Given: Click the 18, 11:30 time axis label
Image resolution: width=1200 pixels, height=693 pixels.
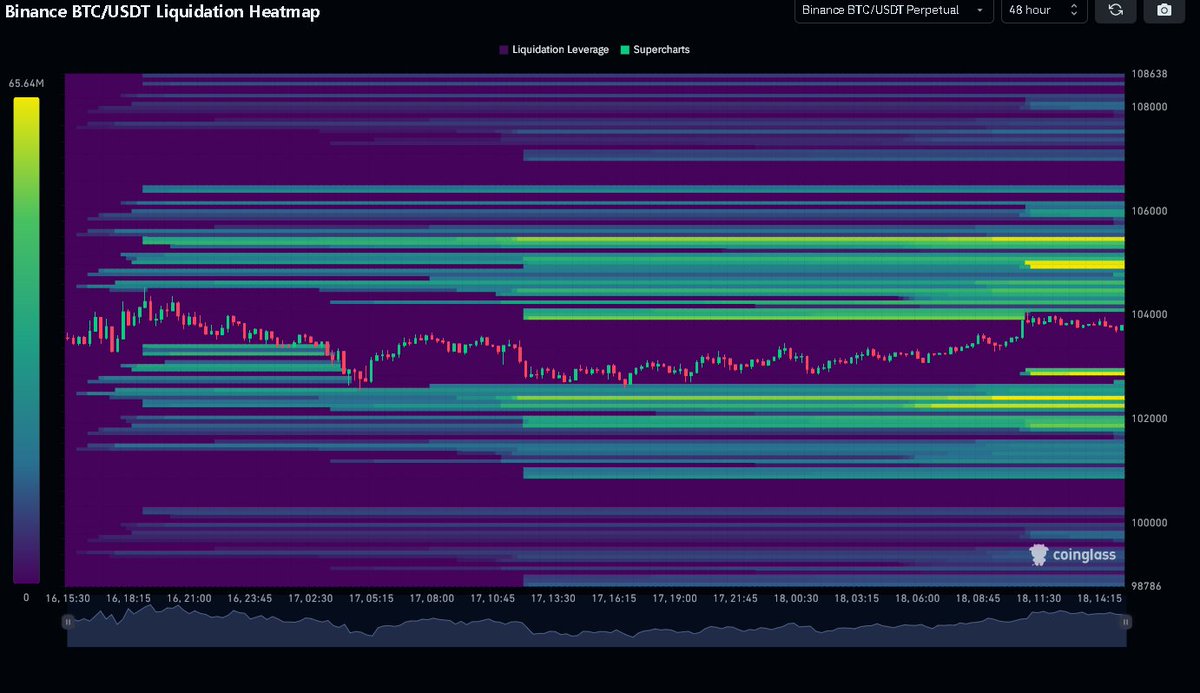Looking at the screenshot, I should point(1039,598).
